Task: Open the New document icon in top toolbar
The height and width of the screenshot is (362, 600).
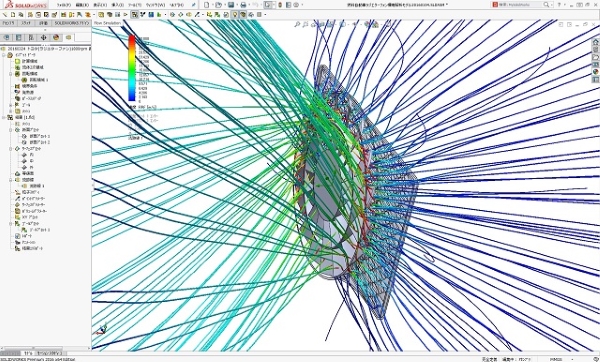Action: tap(207, 5)
